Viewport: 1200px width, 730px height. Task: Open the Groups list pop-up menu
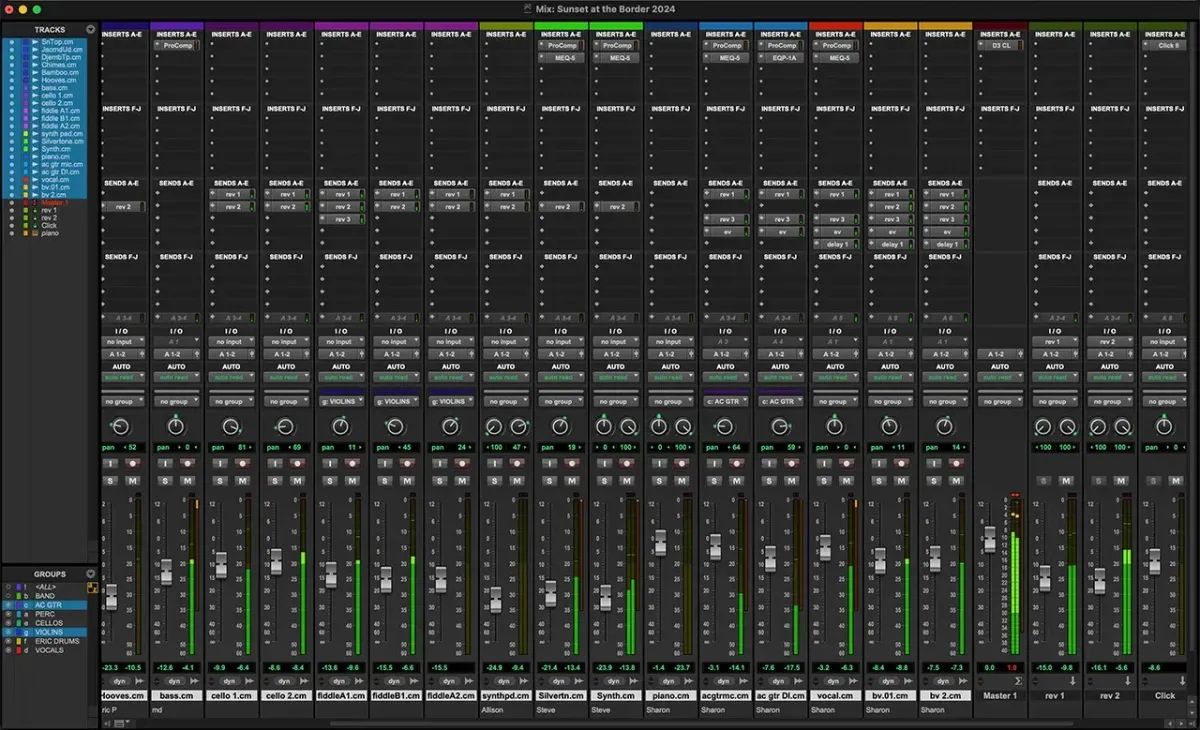(x=91, y=574)
